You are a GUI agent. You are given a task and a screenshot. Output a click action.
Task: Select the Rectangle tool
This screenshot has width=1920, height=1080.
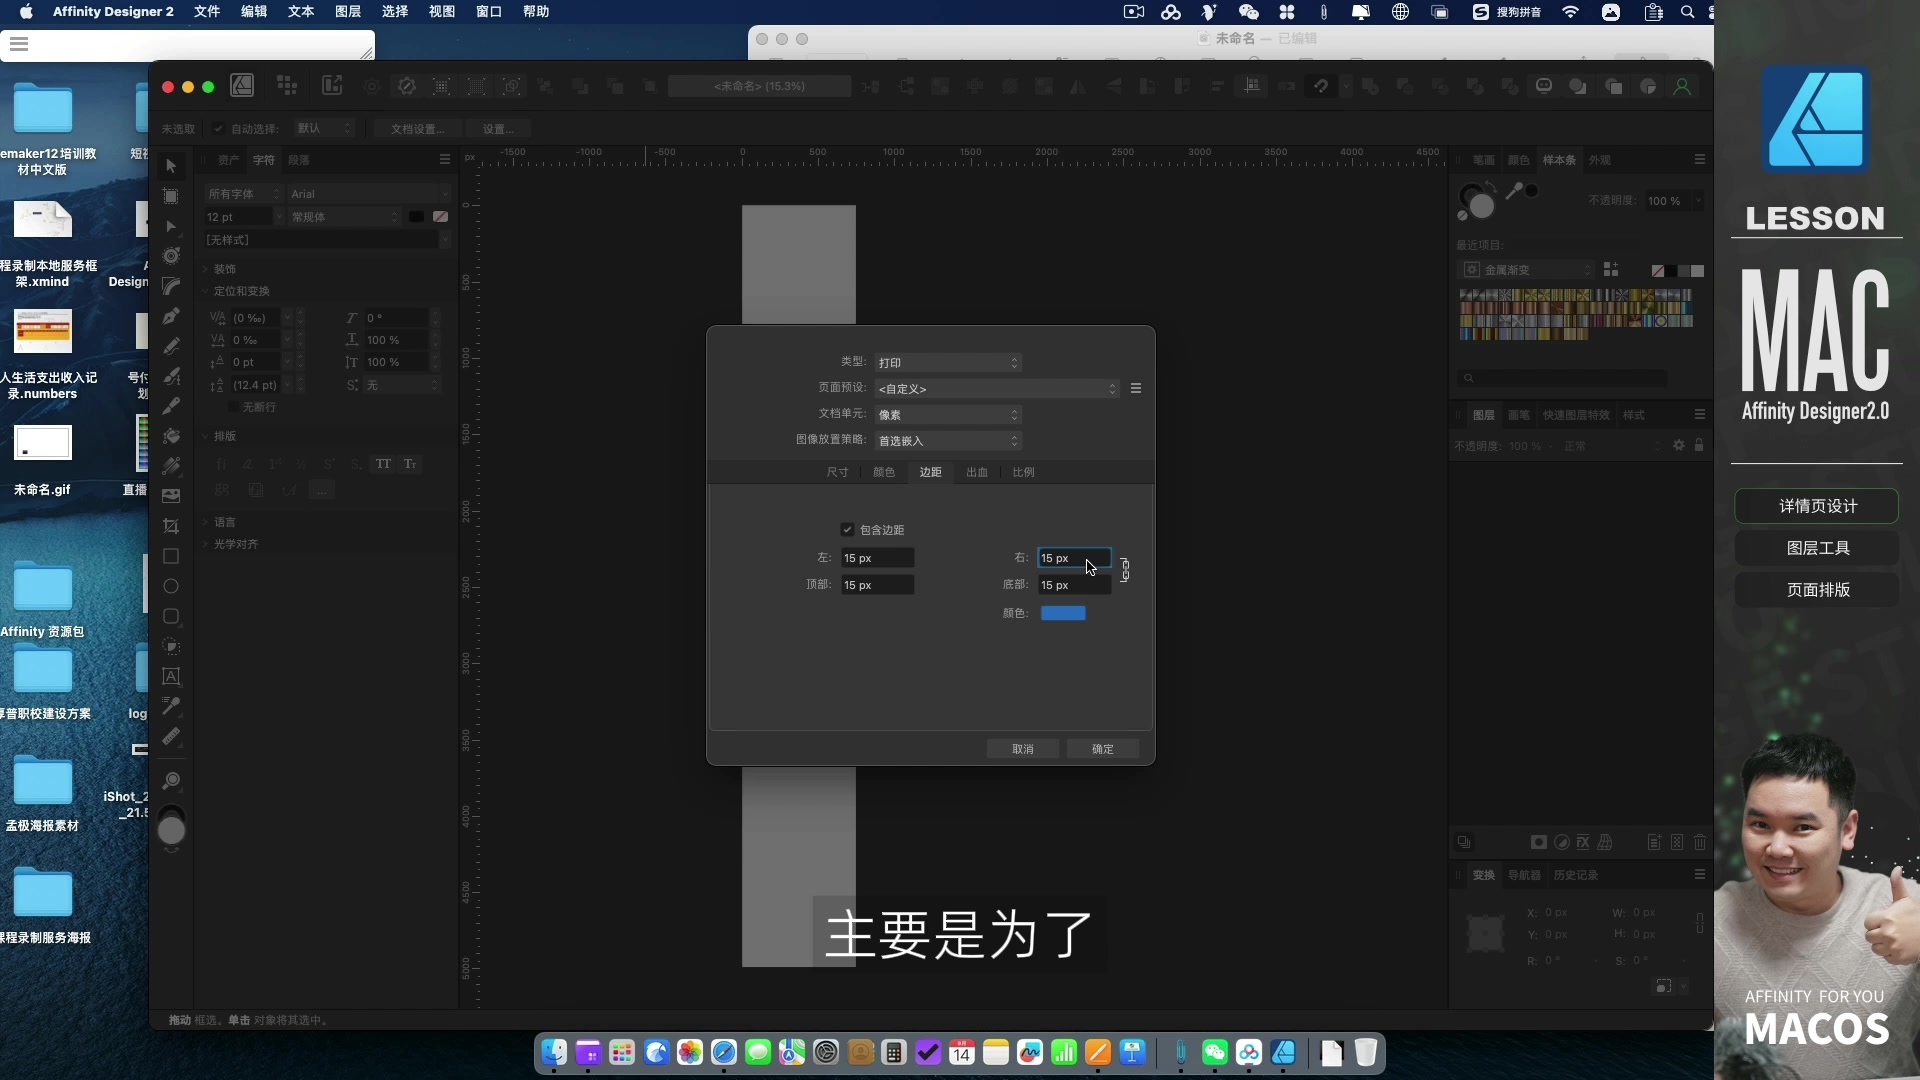[171, 557]
